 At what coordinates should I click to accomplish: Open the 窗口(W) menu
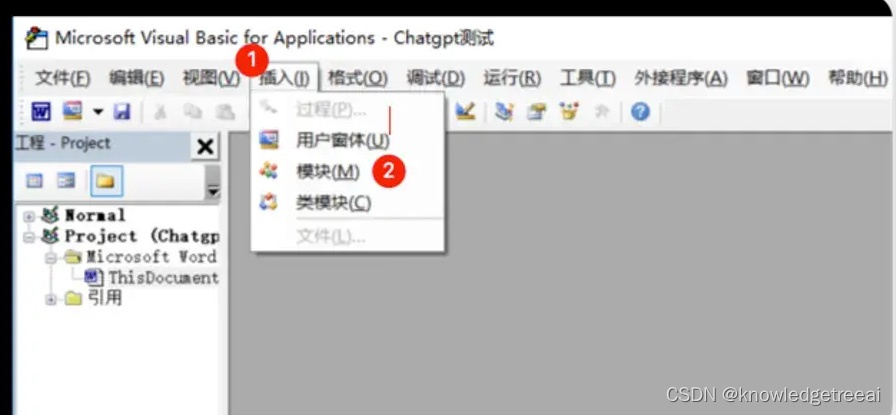coord(778,78)
